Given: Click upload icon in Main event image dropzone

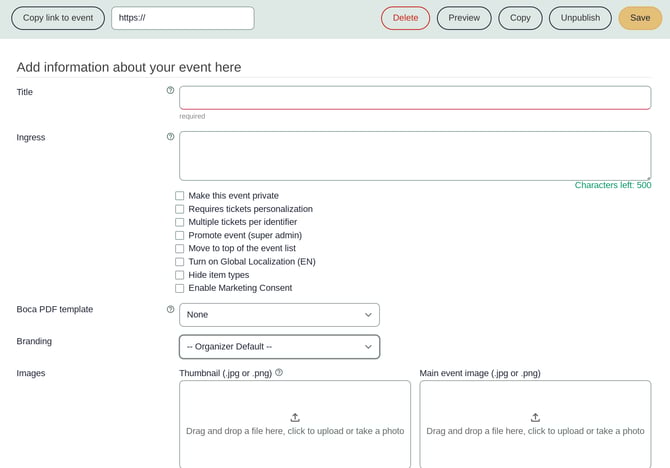Looking at the screenshot, I should click(x=535, y=417).
